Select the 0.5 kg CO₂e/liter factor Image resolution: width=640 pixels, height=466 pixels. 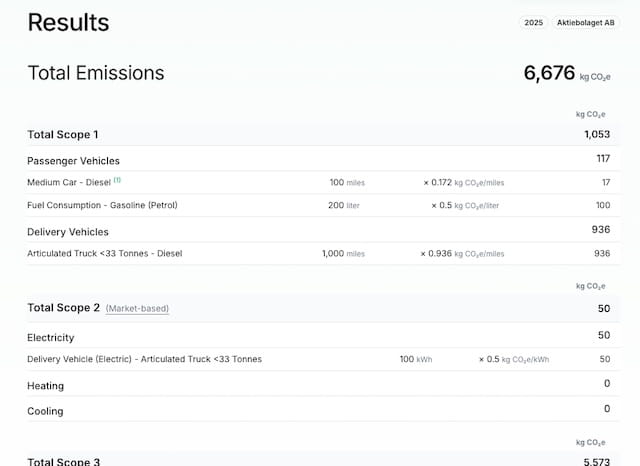click(x=465, y=205)
